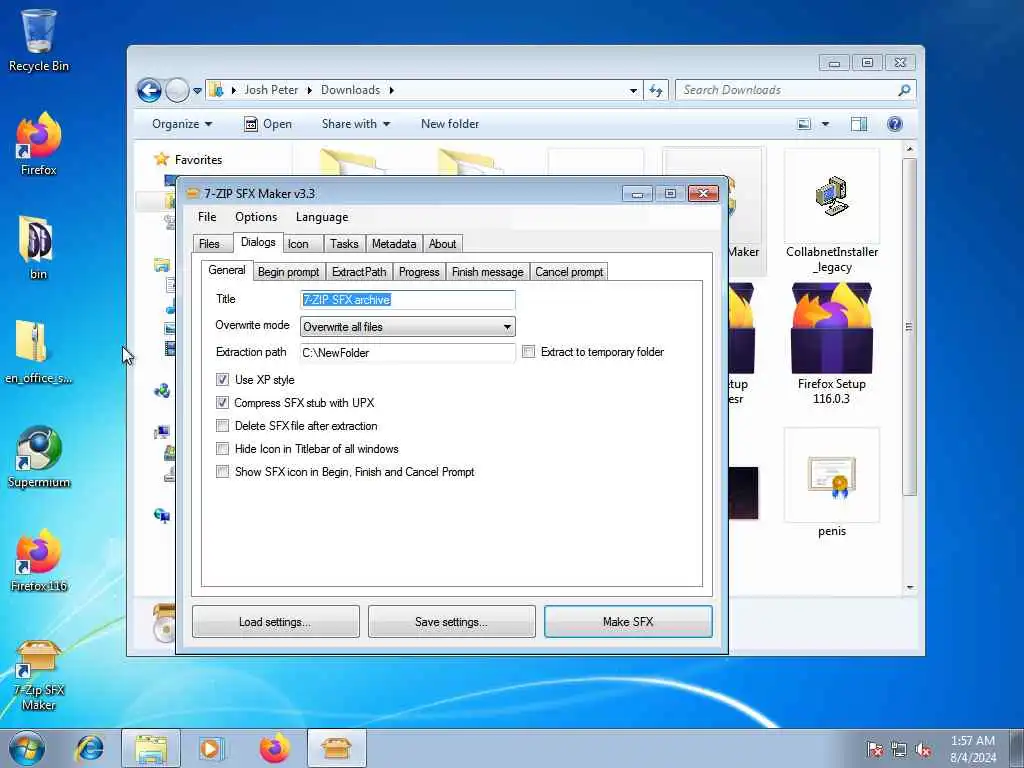Toggle the Explorer preview pane button
The image size is (1024, 768).
[859, 124]
